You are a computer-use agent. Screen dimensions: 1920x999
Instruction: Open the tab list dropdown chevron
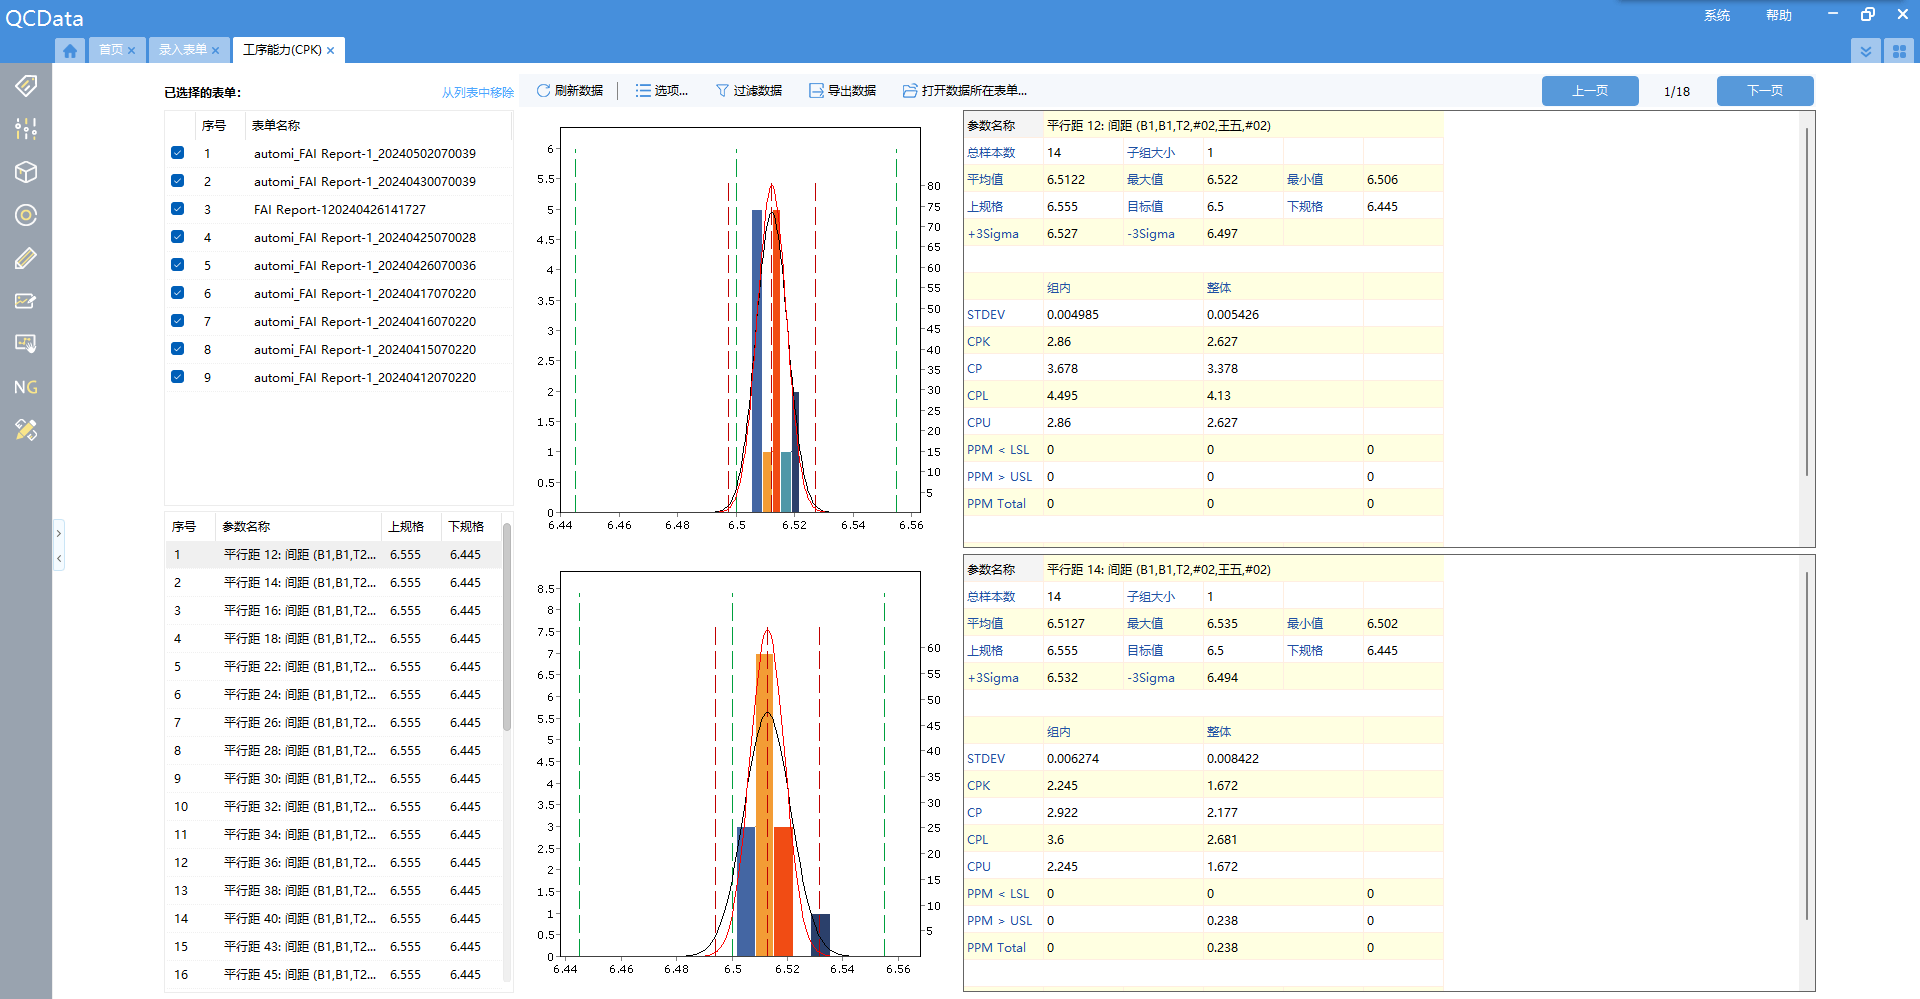click(1865, 51)
